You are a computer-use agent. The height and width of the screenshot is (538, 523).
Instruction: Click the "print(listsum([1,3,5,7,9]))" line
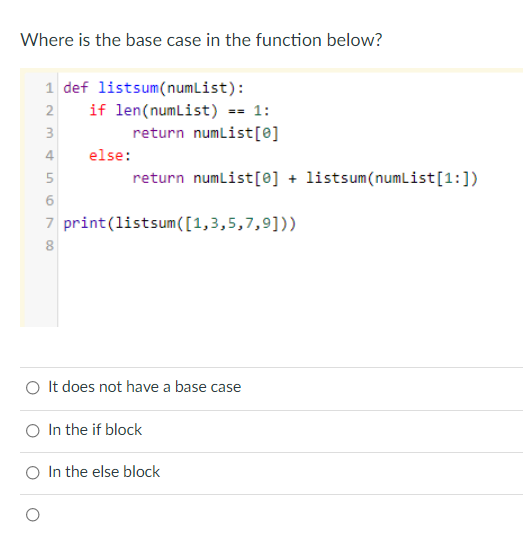click(179, 223)
